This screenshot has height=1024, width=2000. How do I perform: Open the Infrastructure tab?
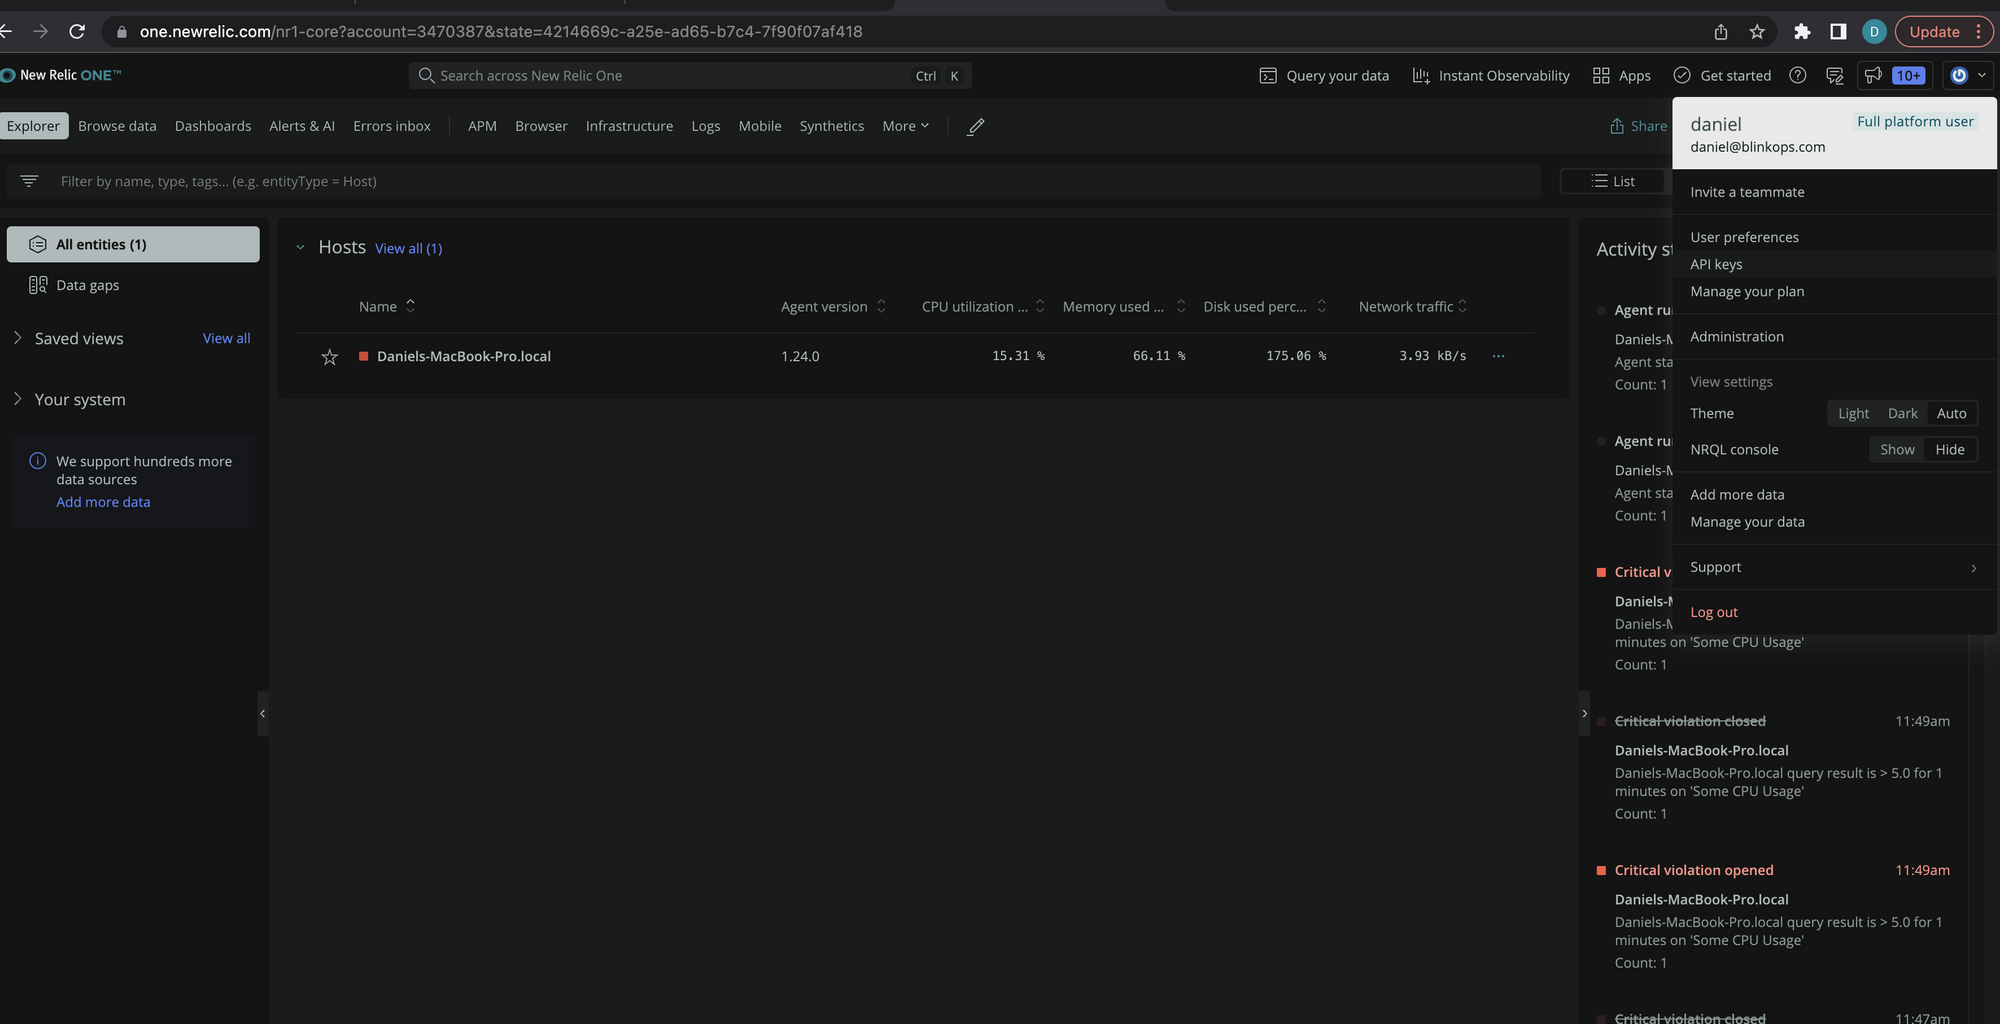pyautogui.click(x=629, y=126)
